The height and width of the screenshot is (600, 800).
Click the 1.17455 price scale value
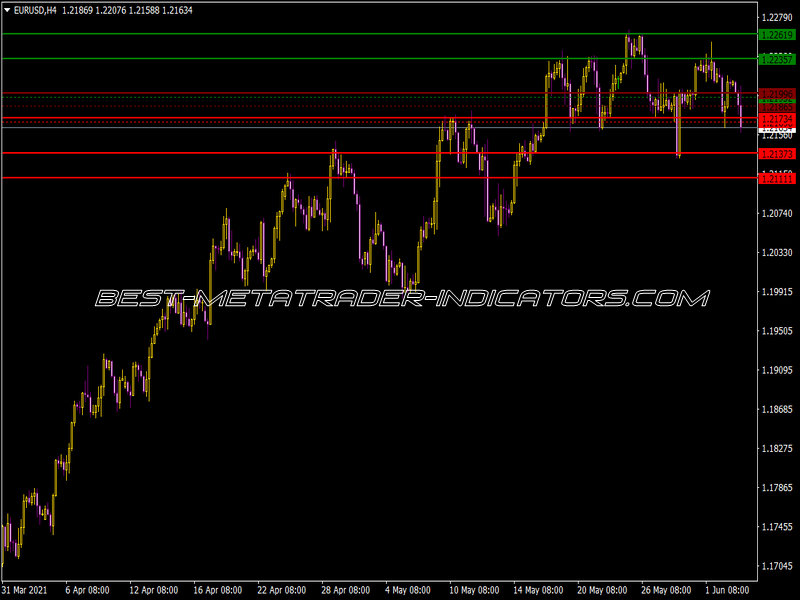tap(777, 527)
